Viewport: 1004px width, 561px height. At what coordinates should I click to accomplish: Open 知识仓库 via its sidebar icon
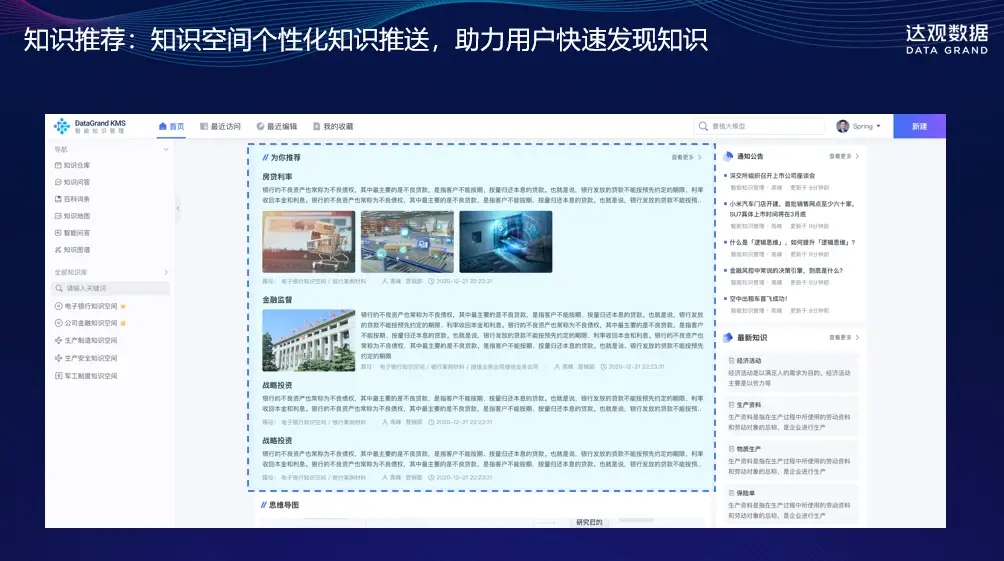click(58, 165)
